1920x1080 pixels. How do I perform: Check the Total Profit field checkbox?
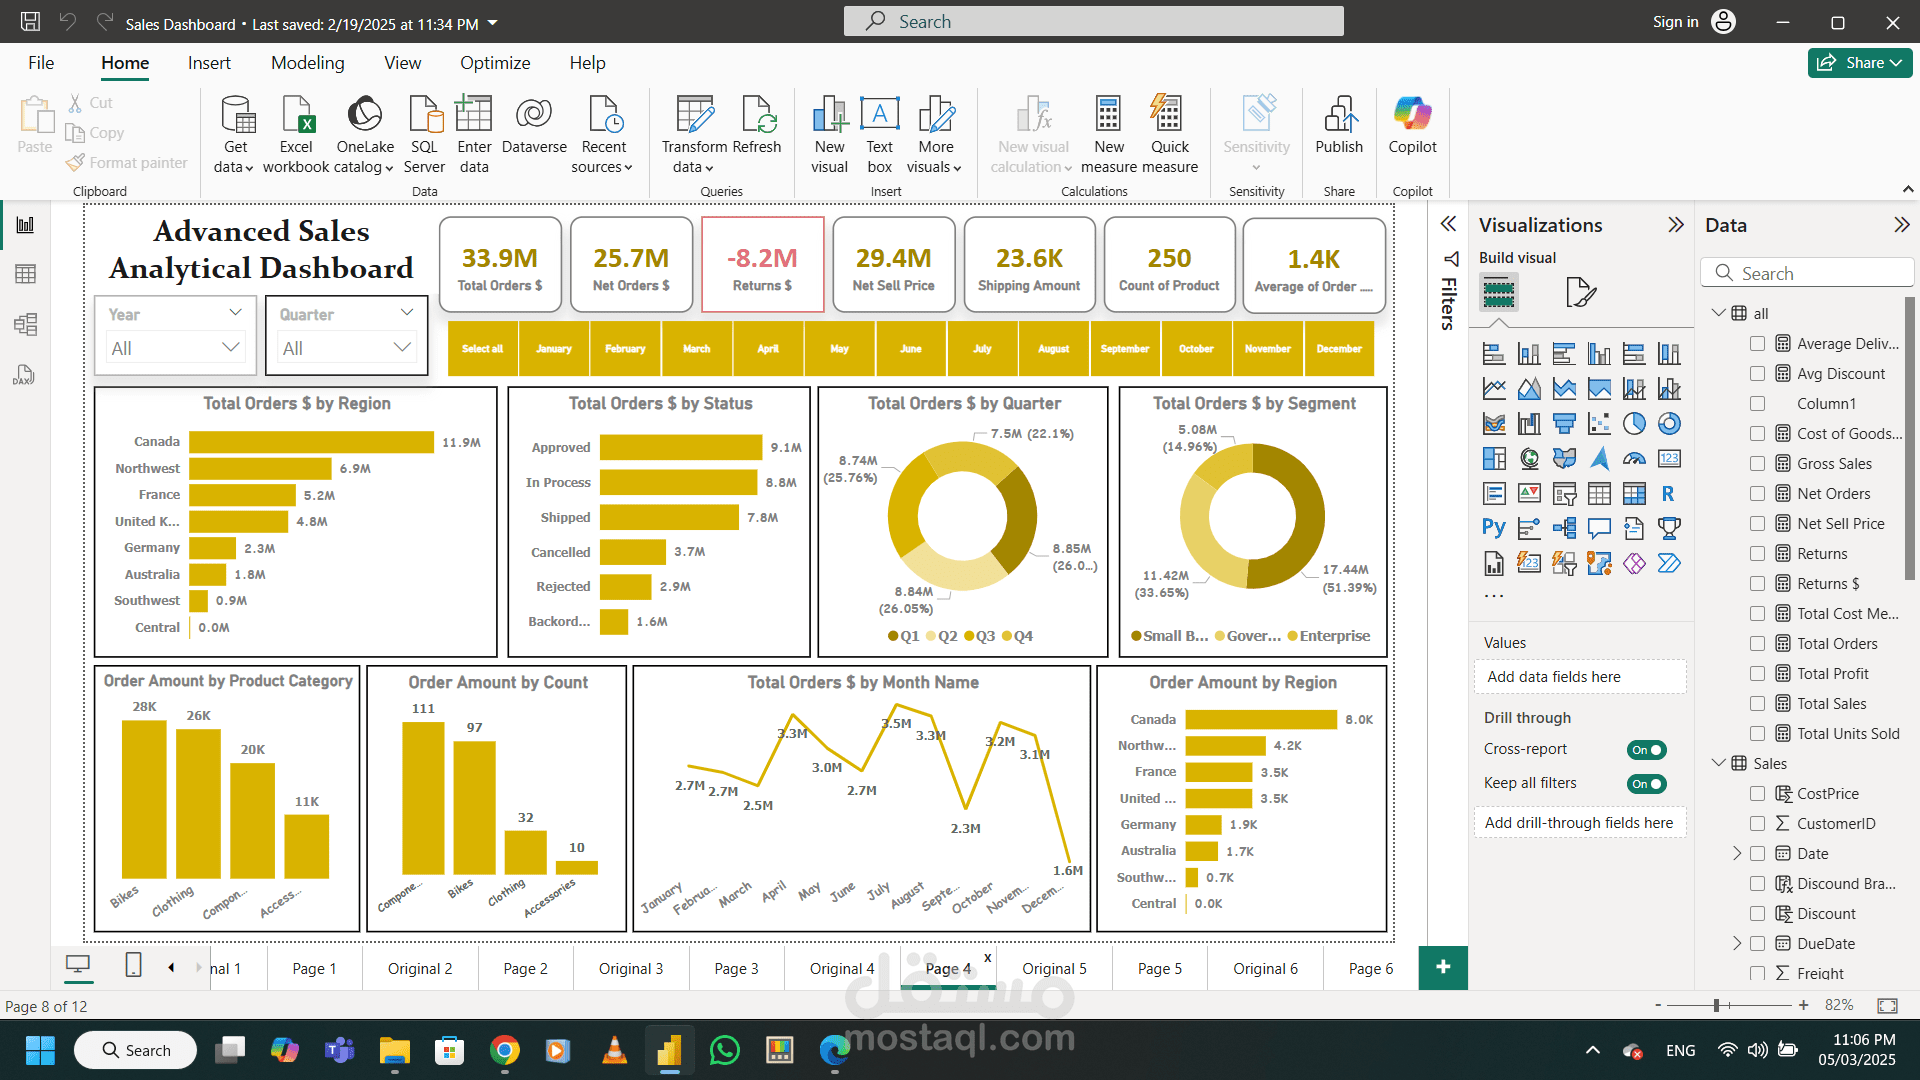1757,674
